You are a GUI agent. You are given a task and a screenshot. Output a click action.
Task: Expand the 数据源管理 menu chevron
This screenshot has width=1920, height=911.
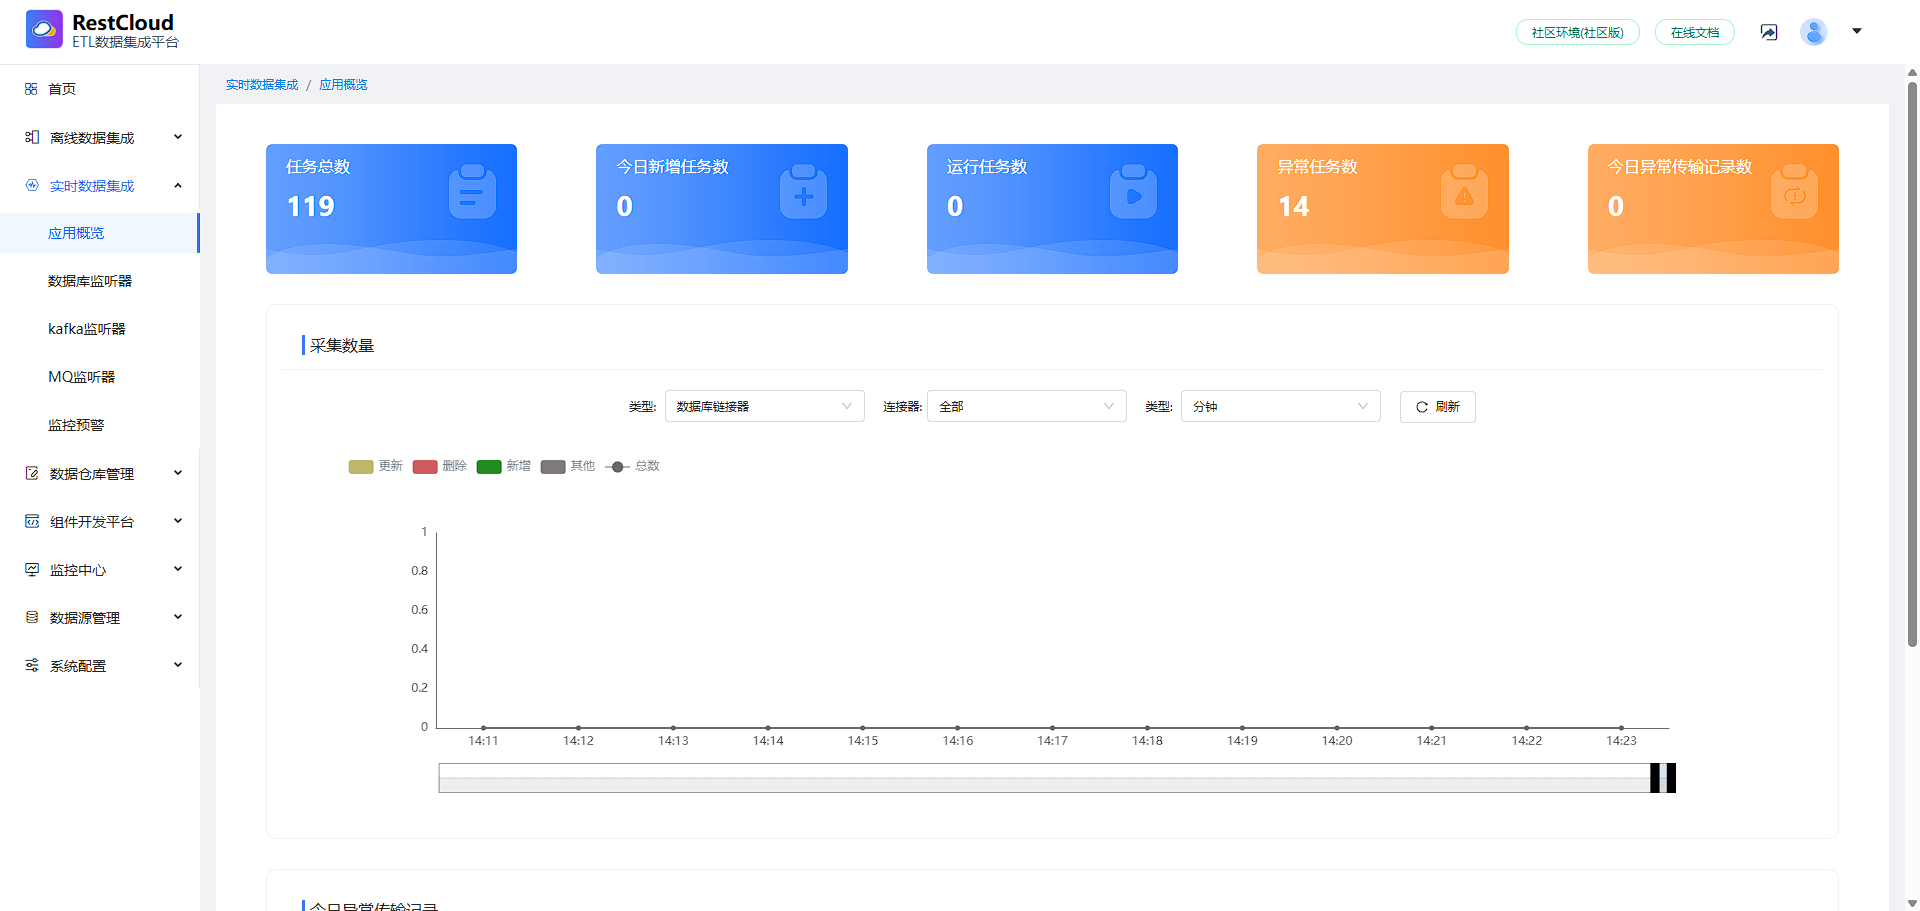point(178,617)
